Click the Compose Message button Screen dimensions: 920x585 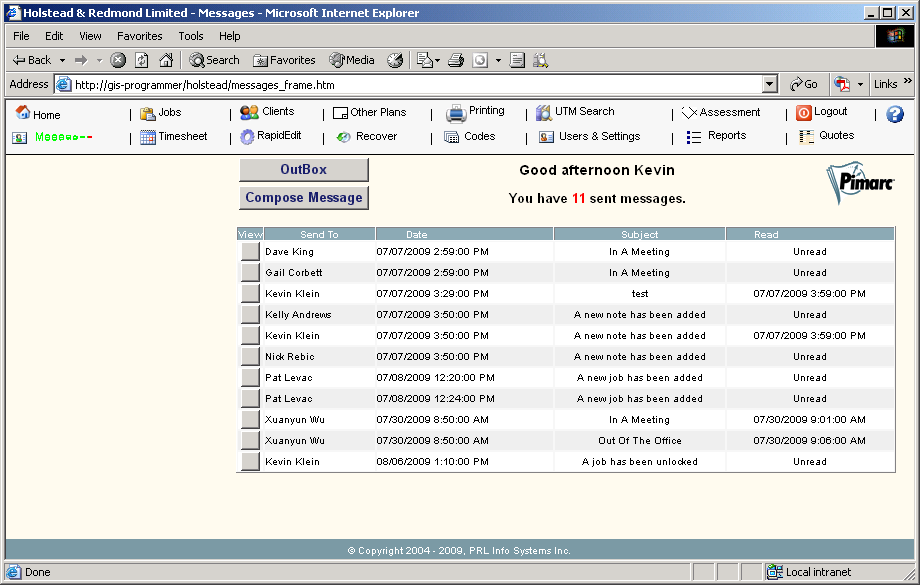pos(304,198)
